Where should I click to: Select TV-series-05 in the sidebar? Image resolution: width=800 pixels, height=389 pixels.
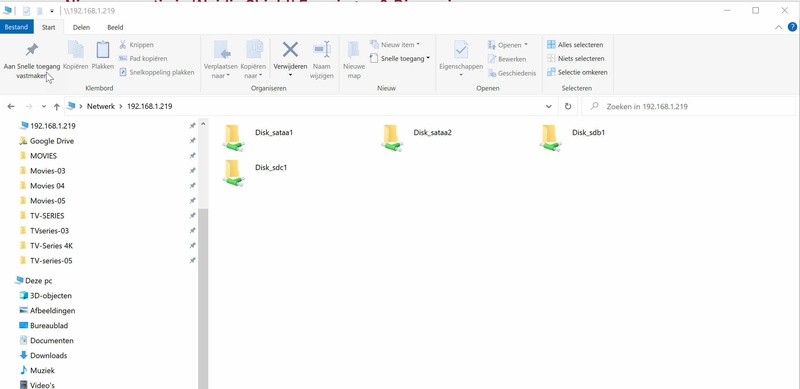coord(51,260)
